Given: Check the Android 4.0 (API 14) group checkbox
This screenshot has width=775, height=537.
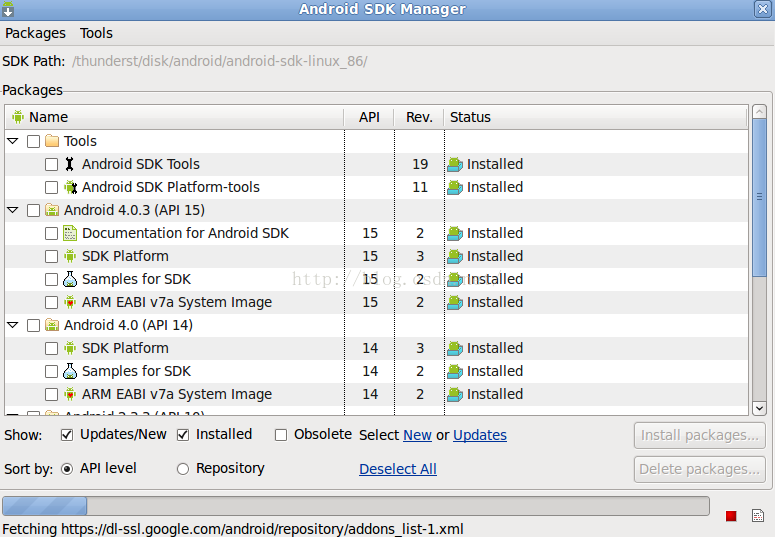Looking at the screenshot, I should coord(33,325).
